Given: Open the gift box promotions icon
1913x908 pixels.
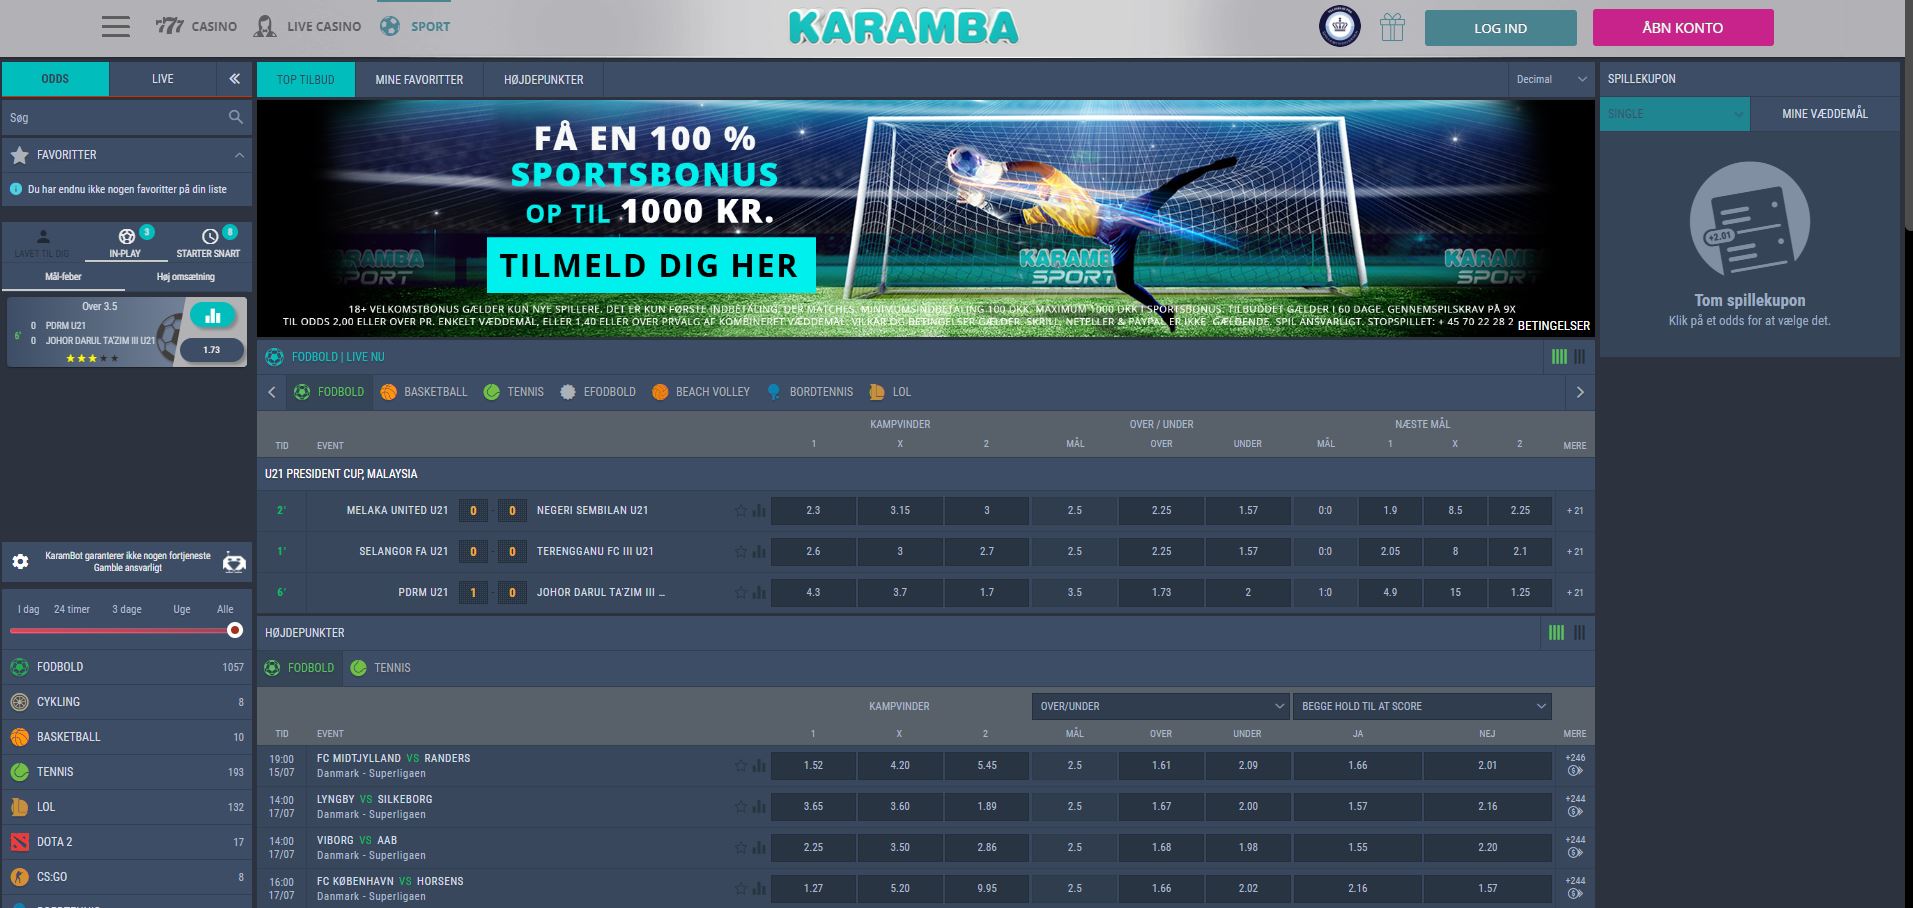Looking at the screenshot, I should click(1392, 27).
